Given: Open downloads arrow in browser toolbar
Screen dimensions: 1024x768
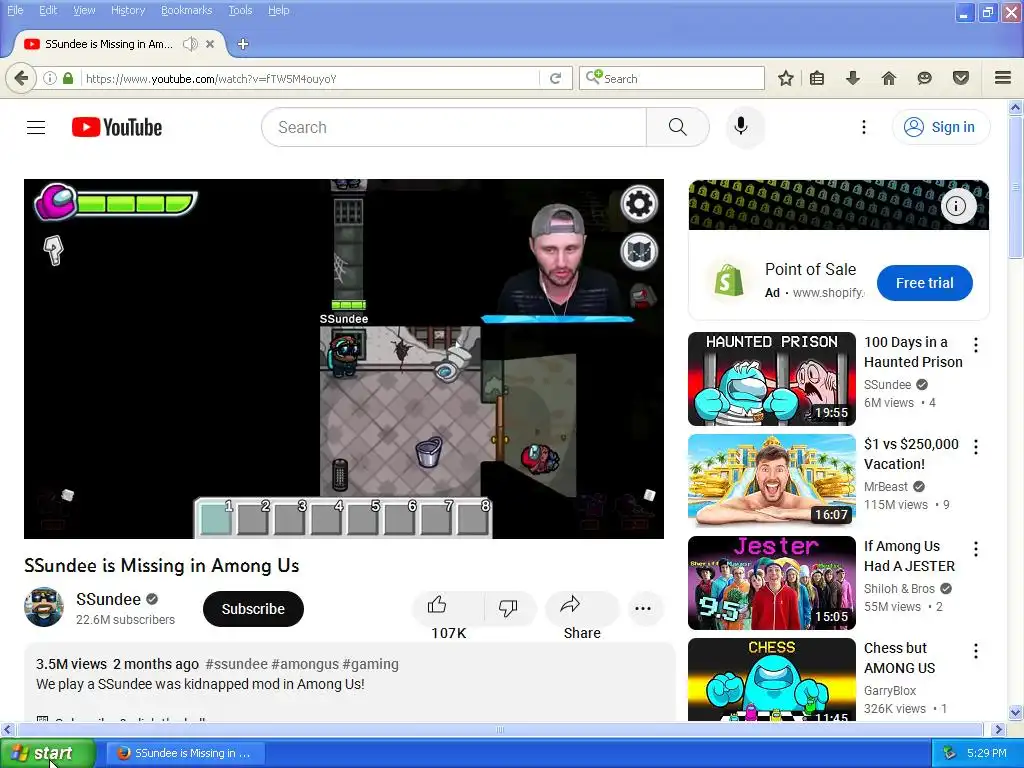Looking at the screenshot, I should (852, 78).
